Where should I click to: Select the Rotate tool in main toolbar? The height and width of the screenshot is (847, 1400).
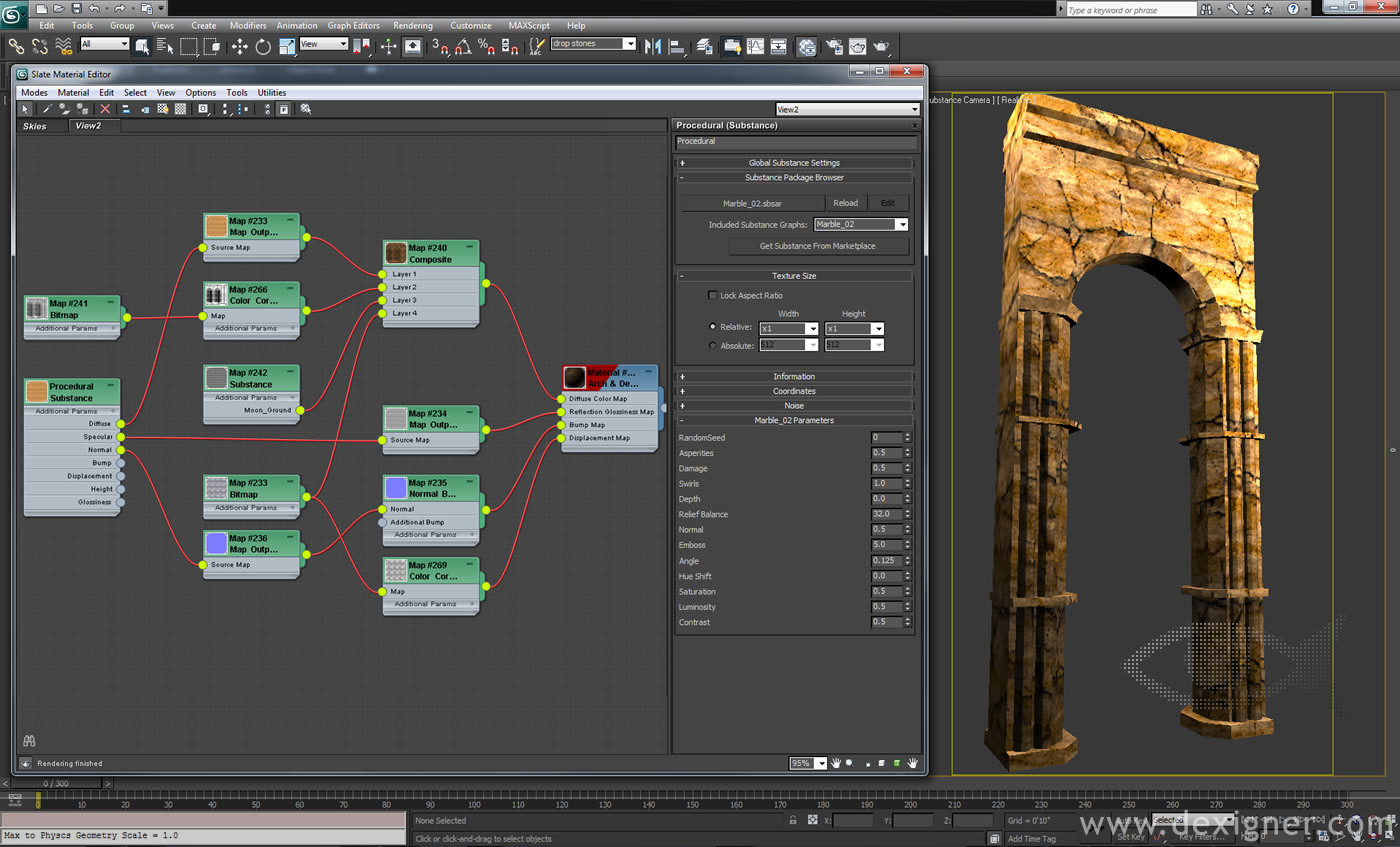(x=263, y=46)
